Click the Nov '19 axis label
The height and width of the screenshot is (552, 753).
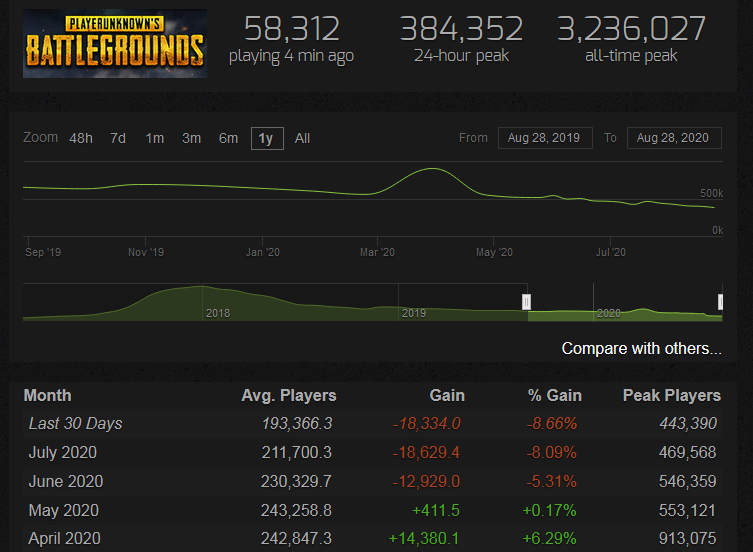146,252
